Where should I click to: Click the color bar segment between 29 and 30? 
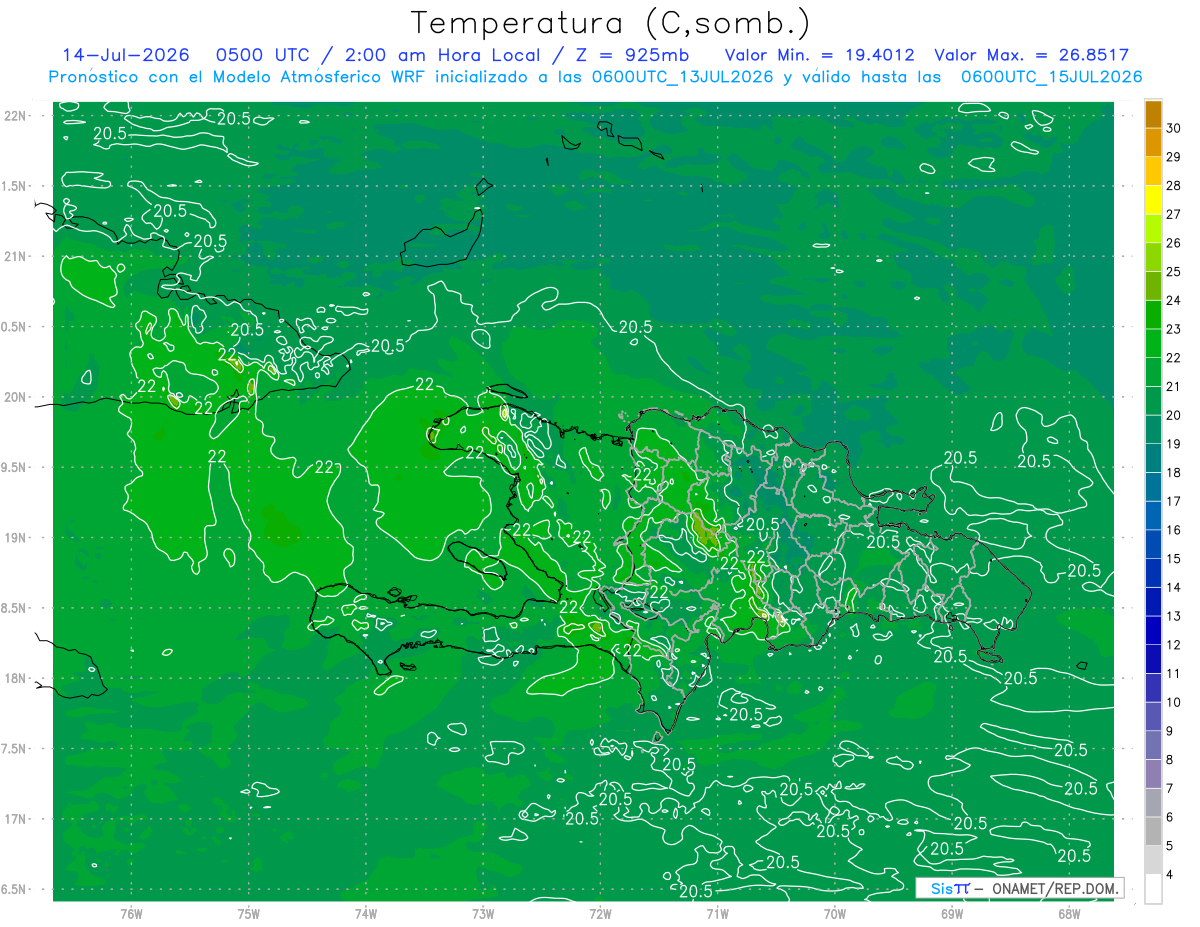pyautogui.click(x=1153, y=142)
